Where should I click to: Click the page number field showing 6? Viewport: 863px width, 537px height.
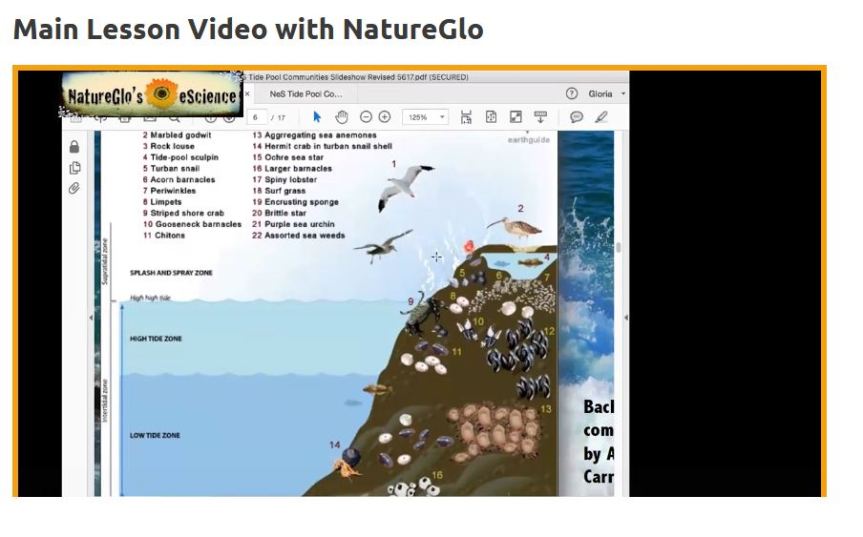(257, 117)
